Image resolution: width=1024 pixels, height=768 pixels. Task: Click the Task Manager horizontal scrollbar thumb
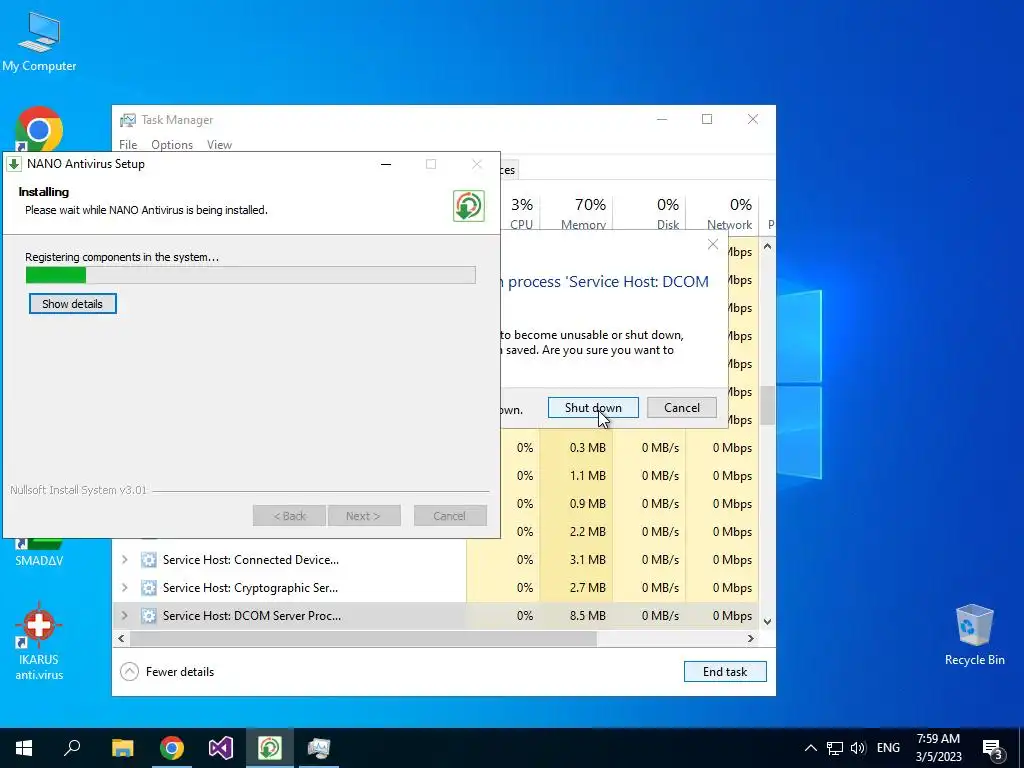click(x=363, y=639)
